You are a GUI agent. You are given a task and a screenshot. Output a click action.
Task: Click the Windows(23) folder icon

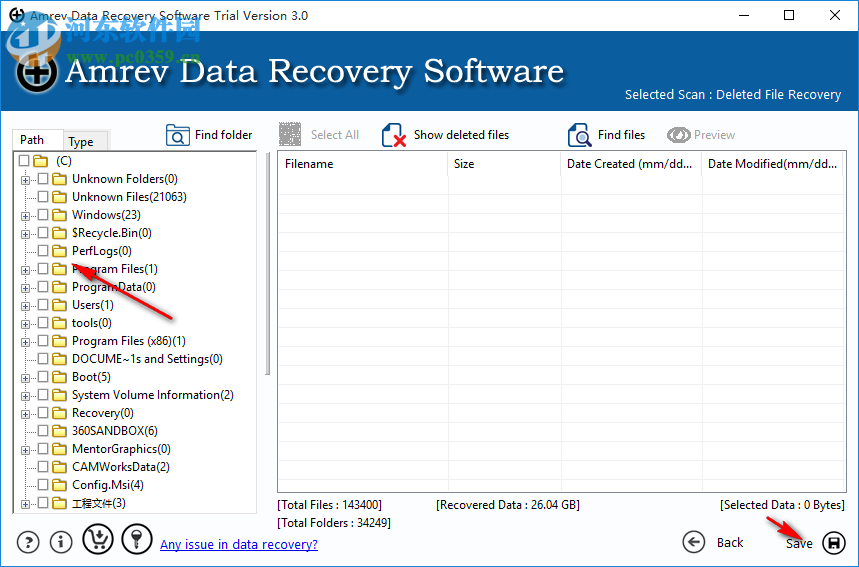pos(59,215)
